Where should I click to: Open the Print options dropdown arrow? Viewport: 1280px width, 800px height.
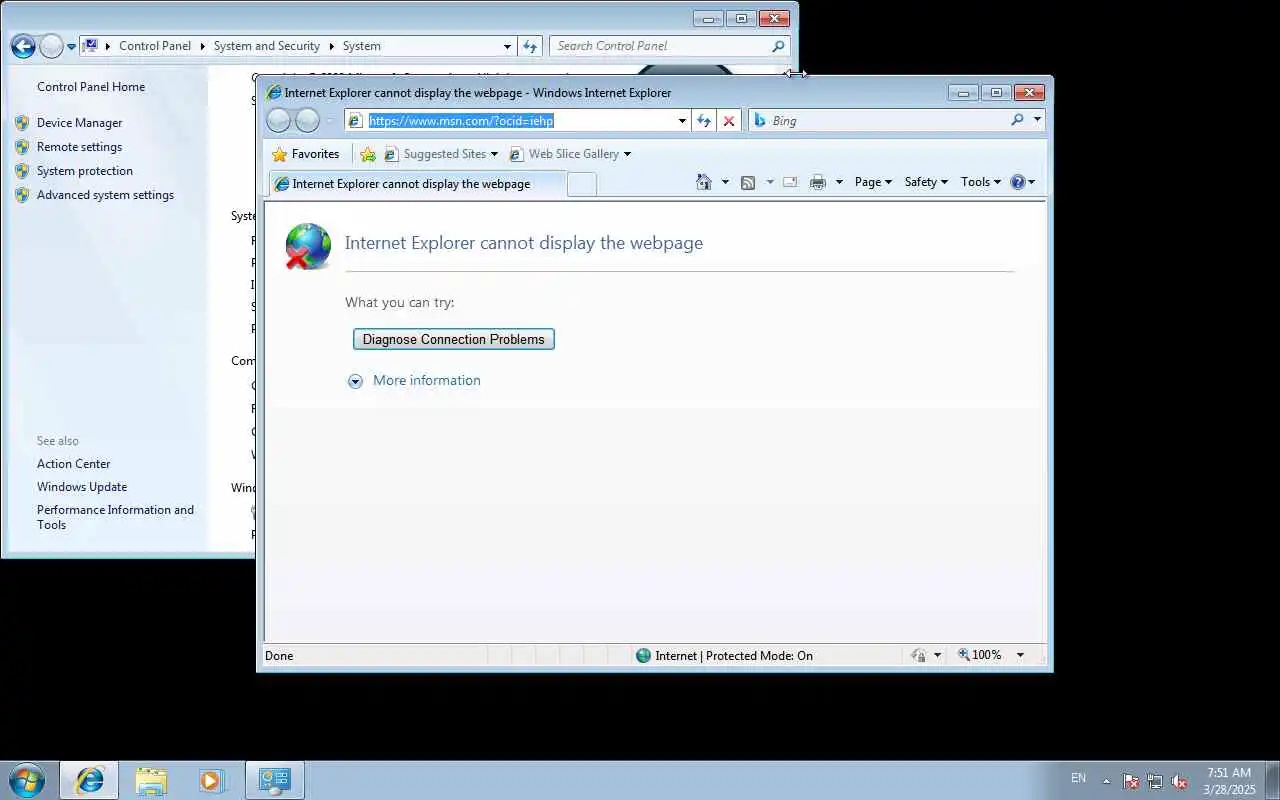pos(839,182)
